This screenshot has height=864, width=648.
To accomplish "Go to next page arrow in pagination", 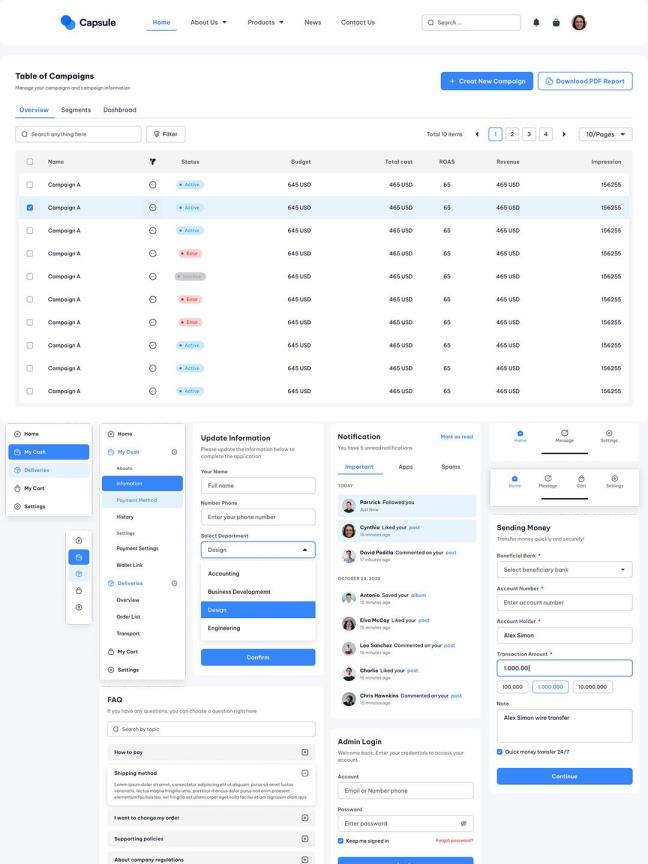I will click(564, 134).
